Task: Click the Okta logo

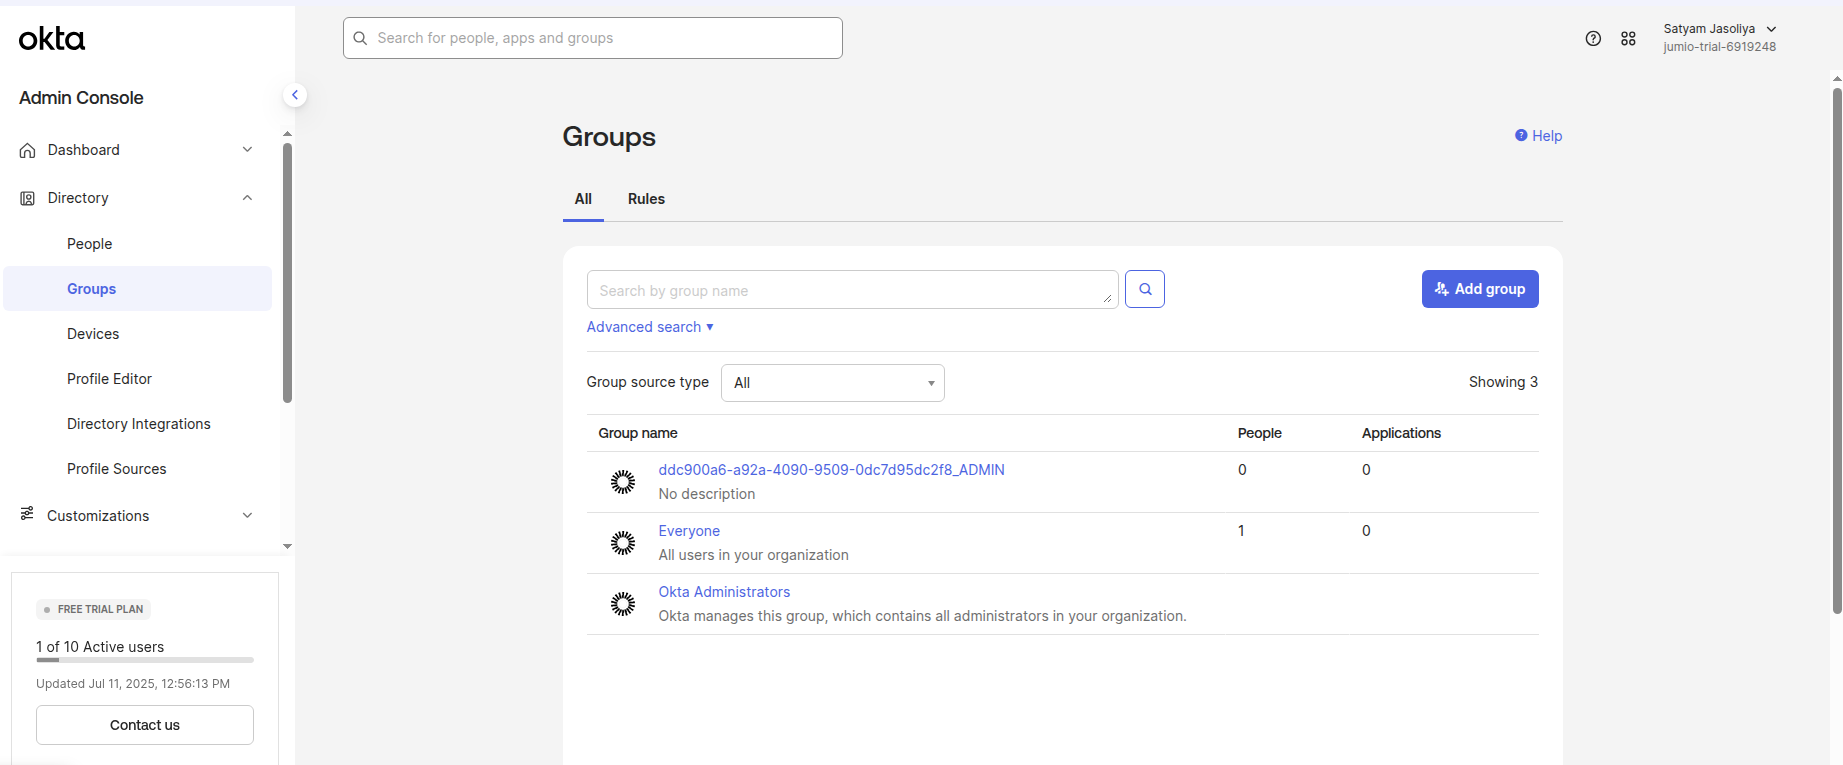Action: tap(52, 39)
